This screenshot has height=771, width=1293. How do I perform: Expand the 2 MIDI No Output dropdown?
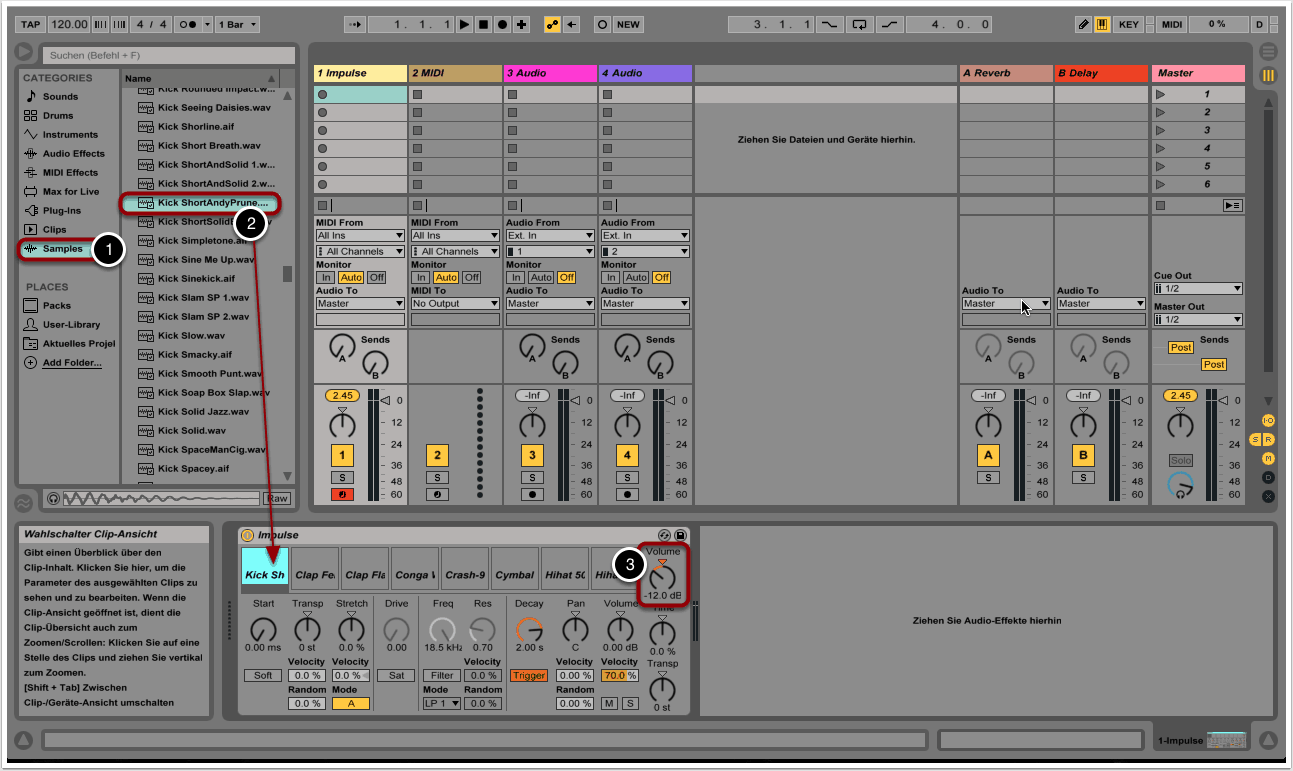pyautogui.click(x=454, y=304)
